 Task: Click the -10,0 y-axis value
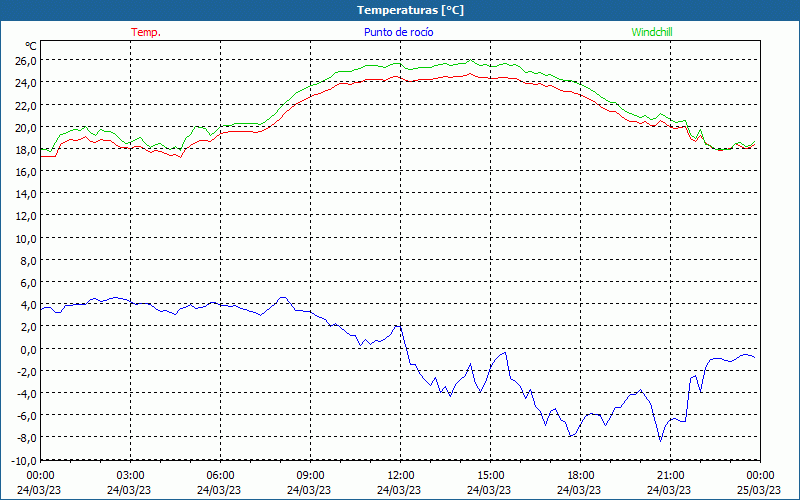24,460
